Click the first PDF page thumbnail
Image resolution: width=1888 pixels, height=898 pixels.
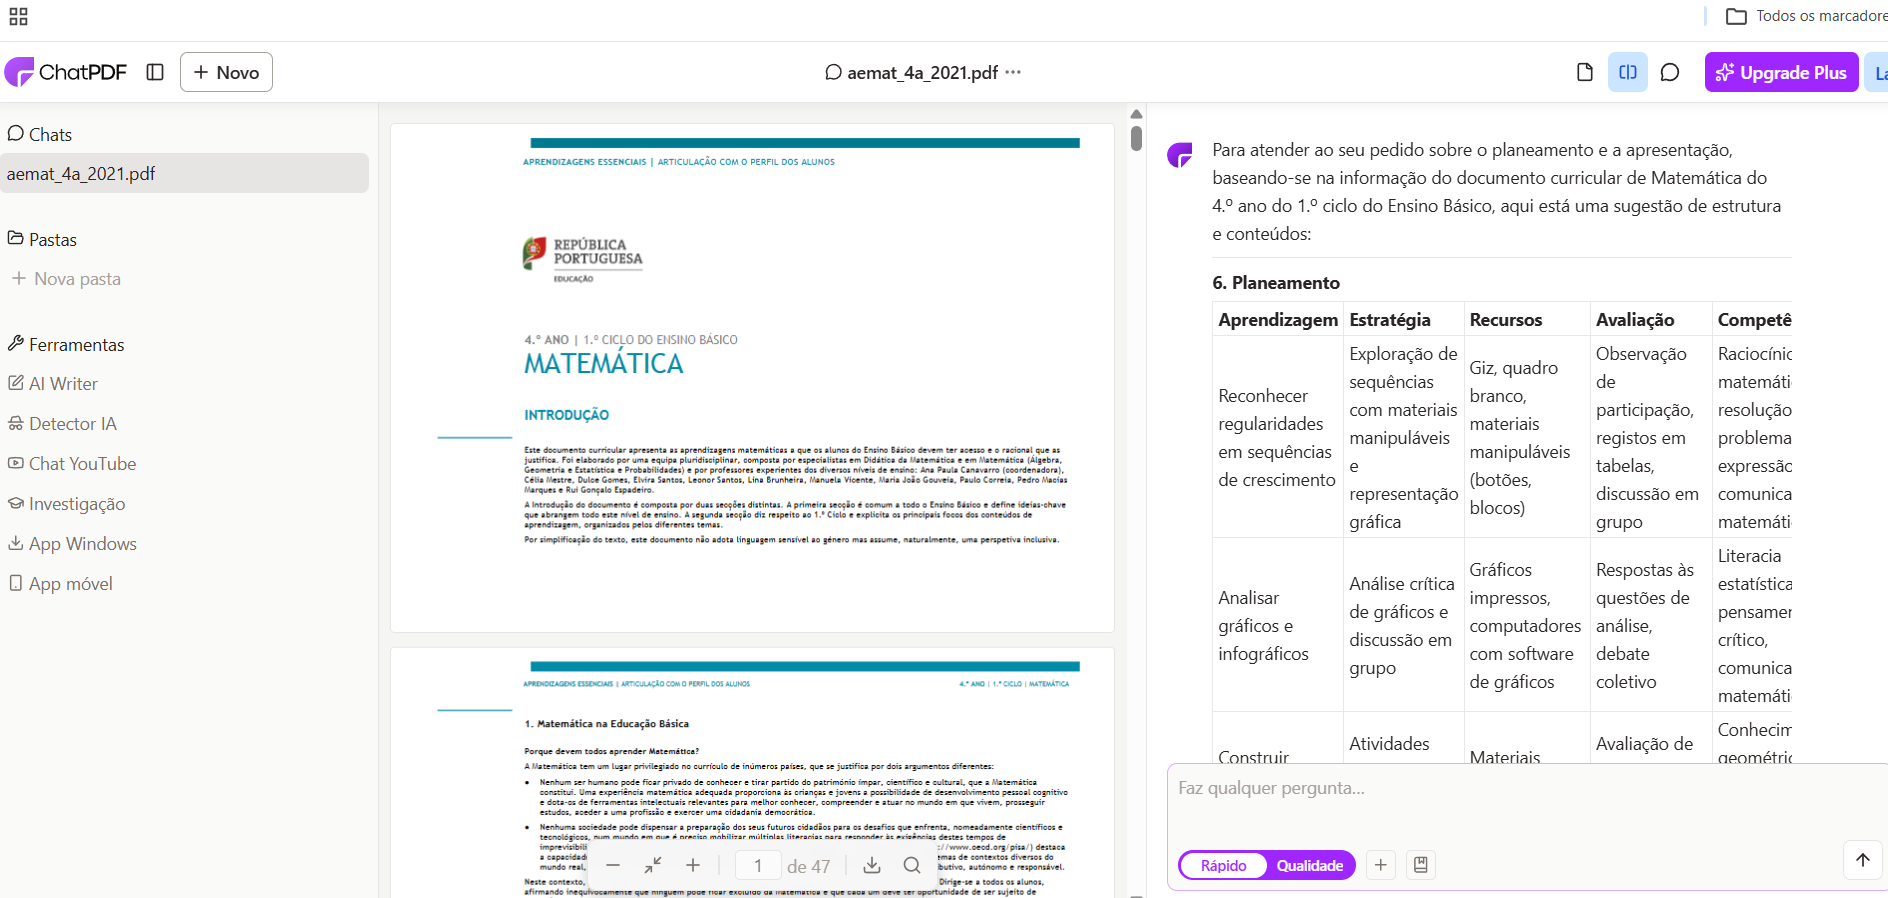(752, 378)
